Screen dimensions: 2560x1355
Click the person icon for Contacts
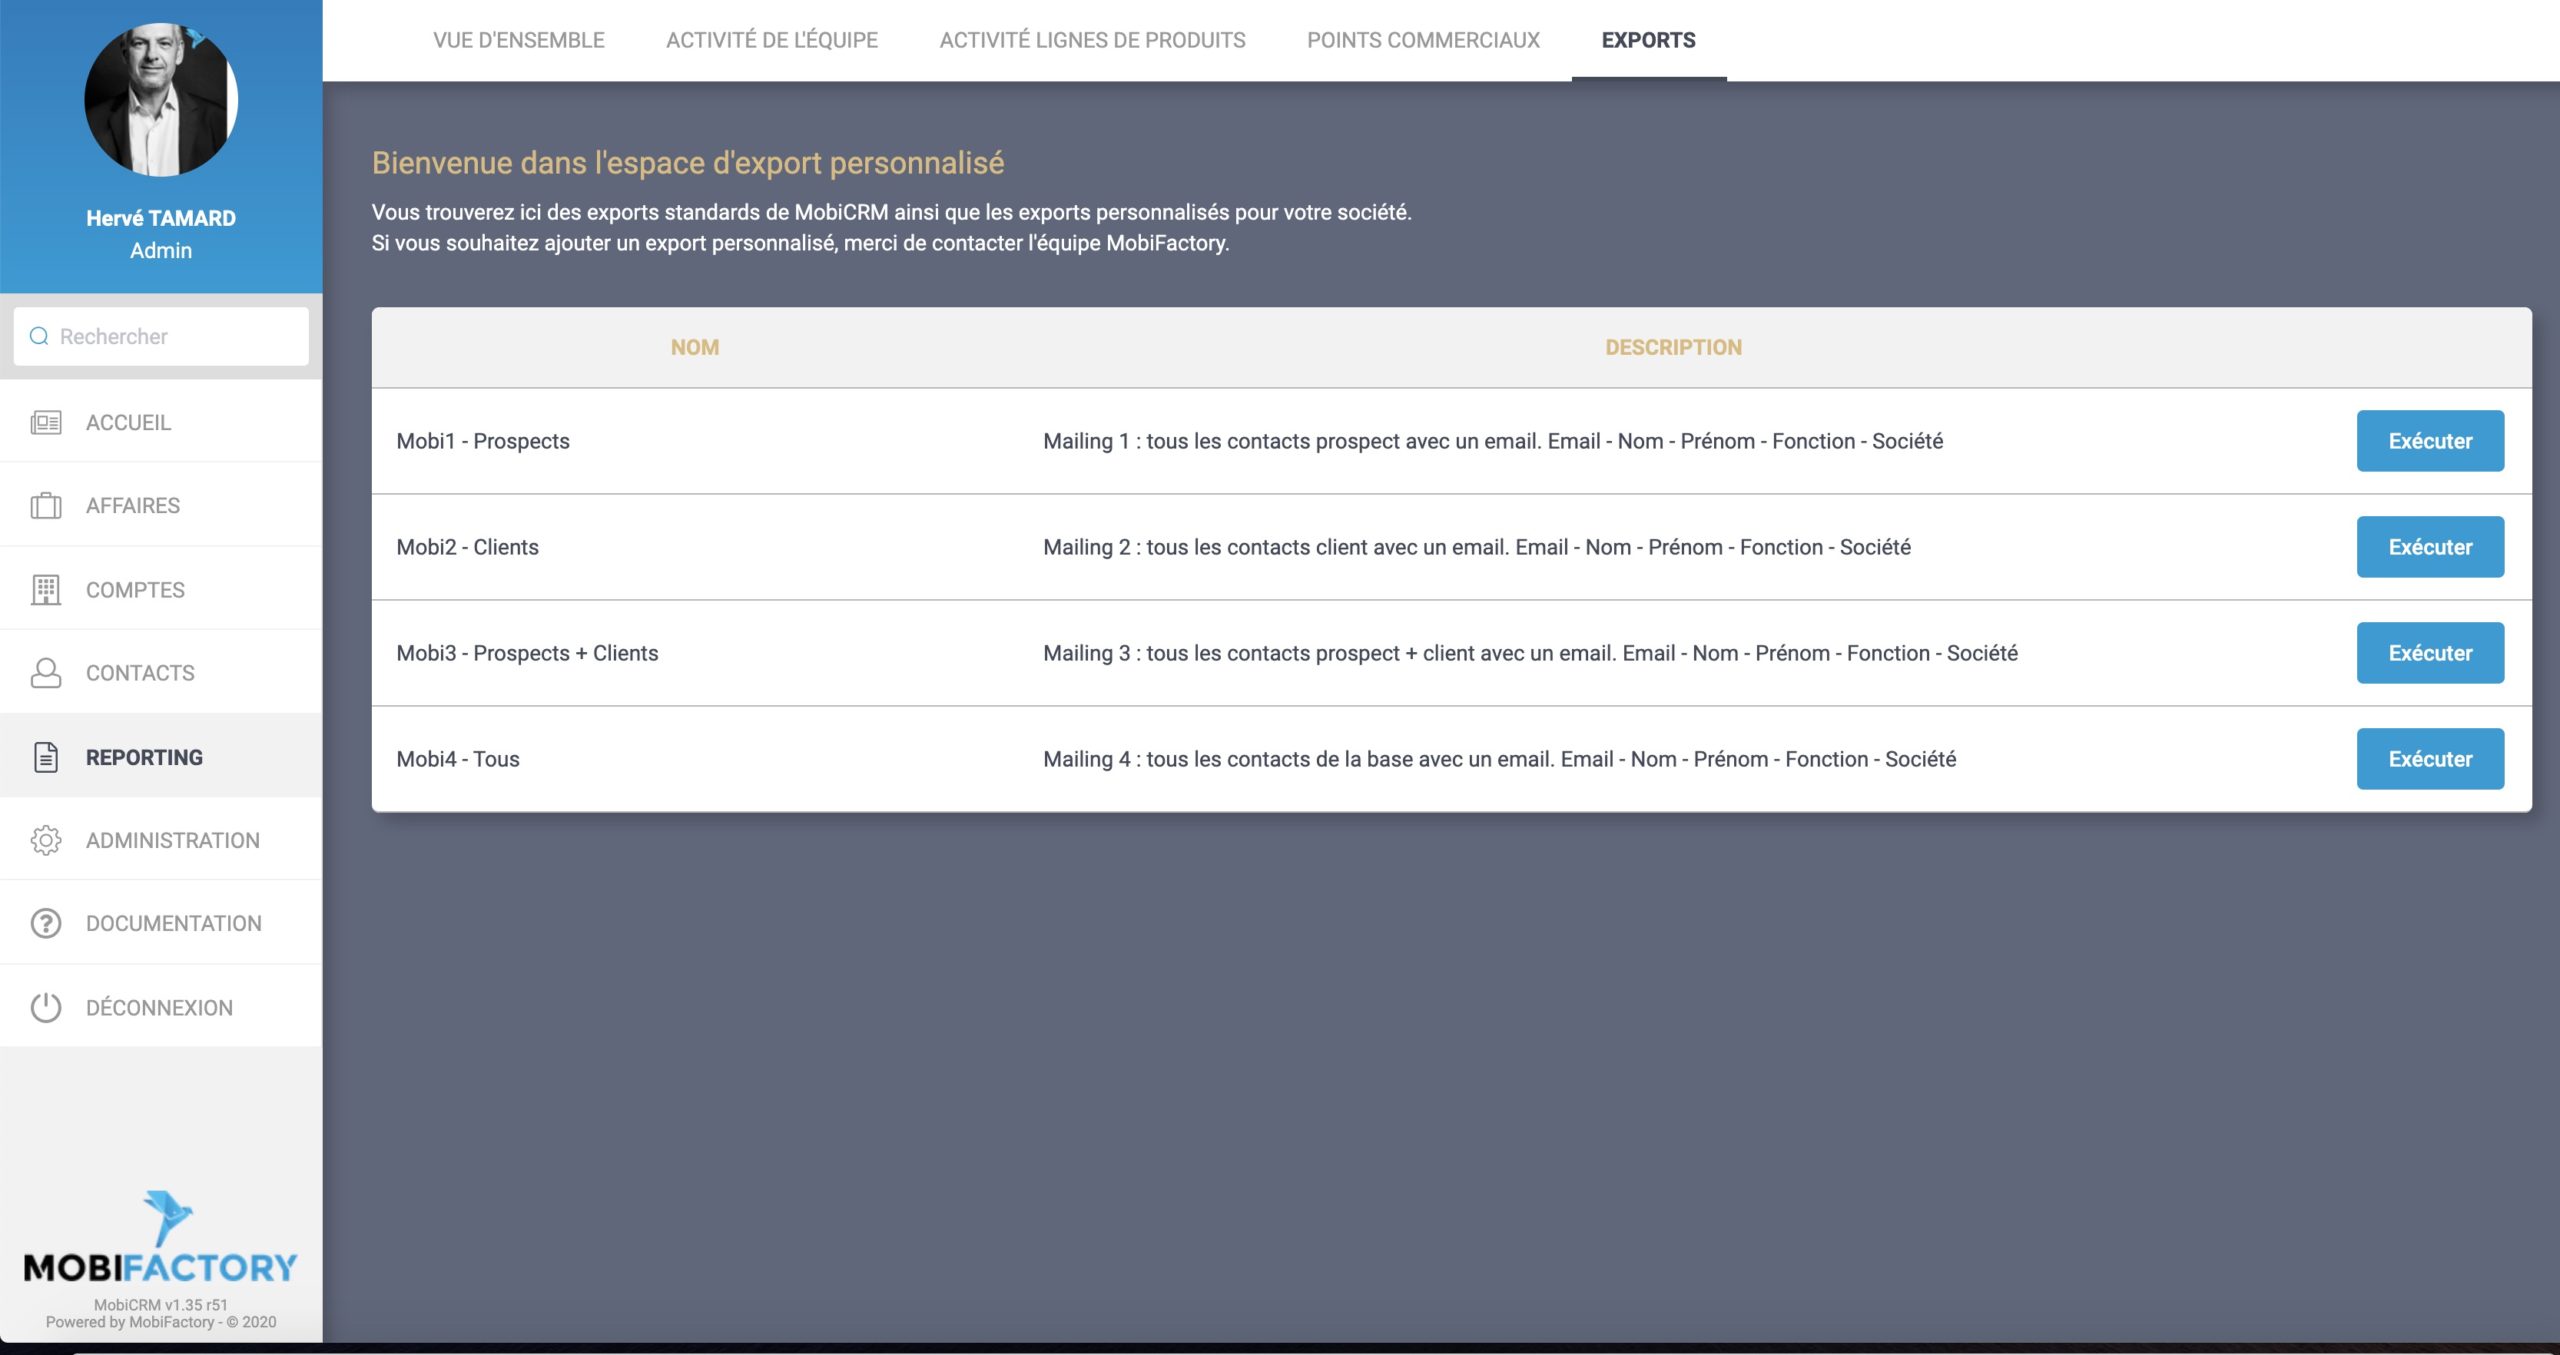46,673
